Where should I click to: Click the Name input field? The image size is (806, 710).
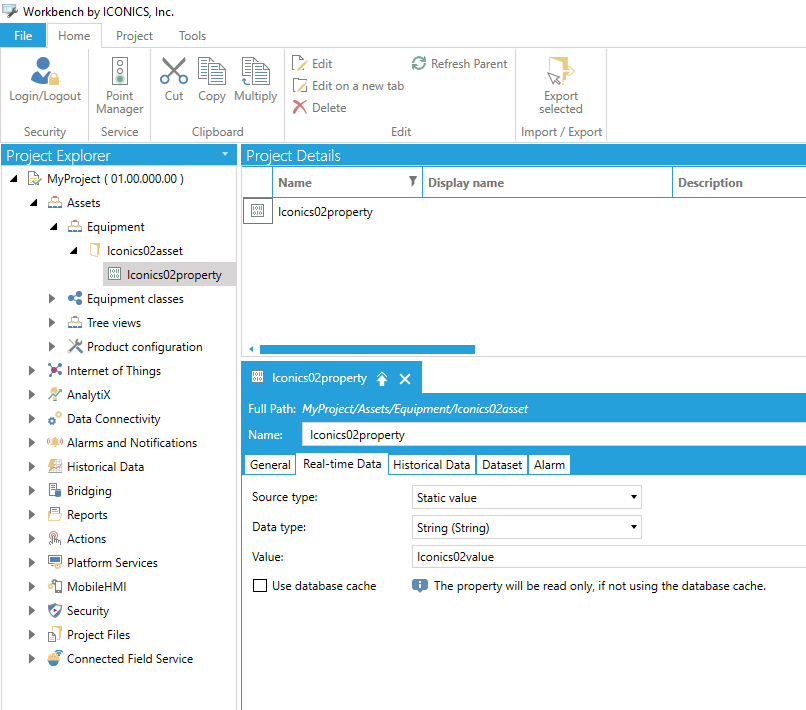point(554,435)
